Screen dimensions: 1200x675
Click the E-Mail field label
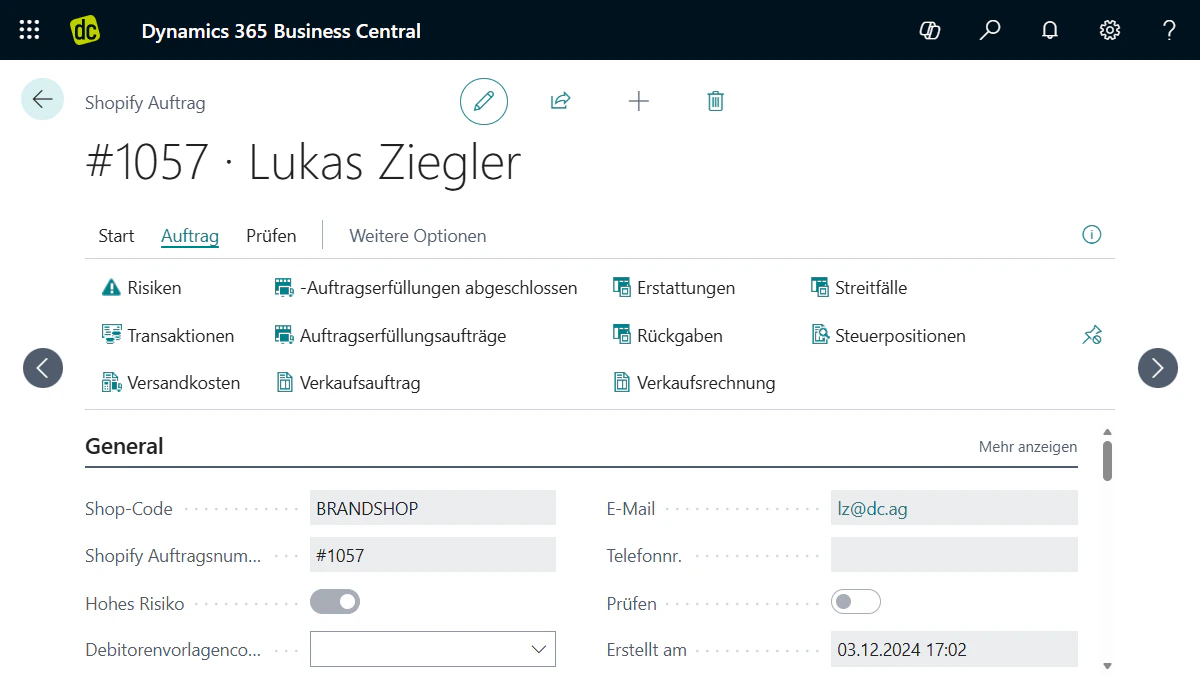(631, 509)
